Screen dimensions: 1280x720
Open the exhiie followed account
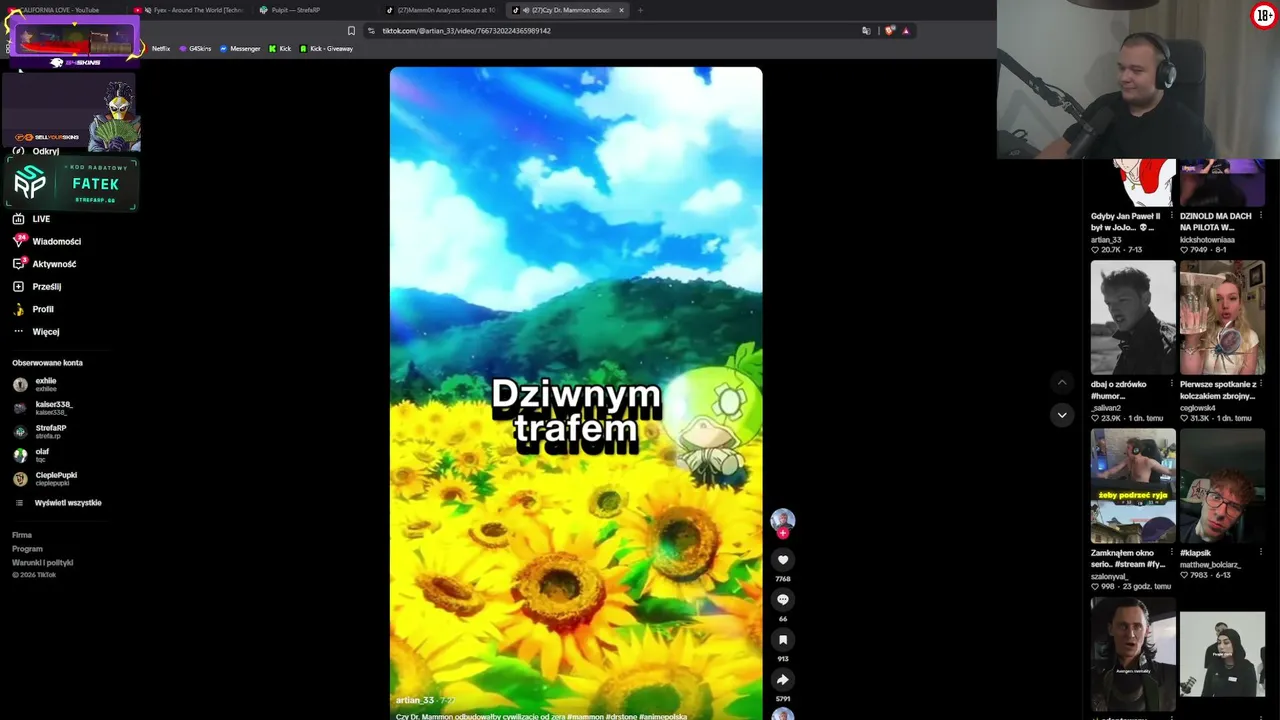pyautogui.click(x=47, y=384)
